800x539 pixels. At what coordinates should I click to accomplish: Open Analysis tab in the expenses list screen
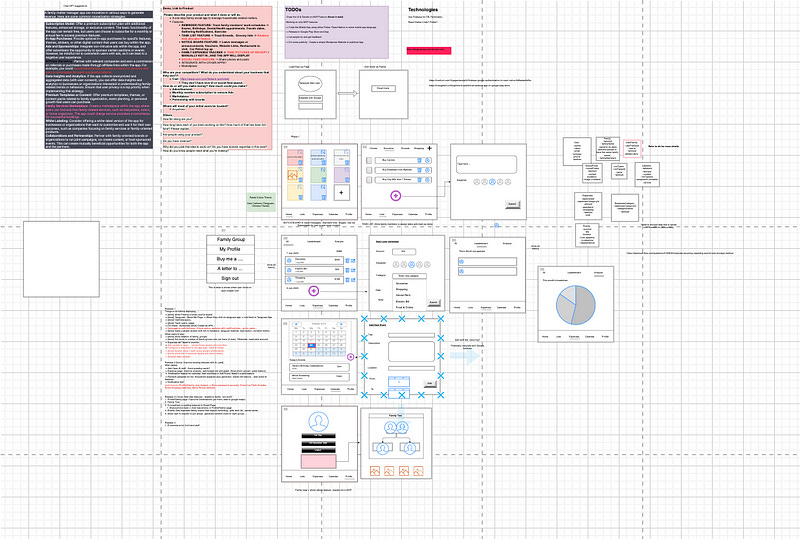[x=339, y=241]
